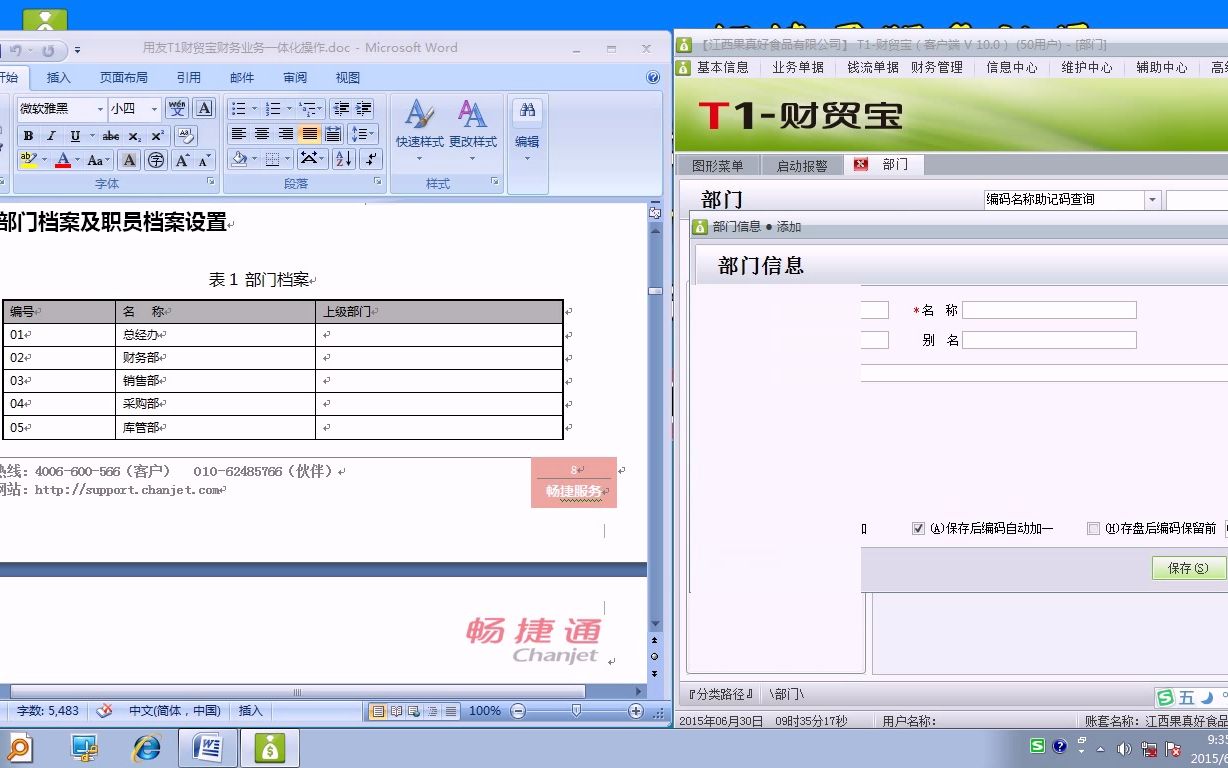Check the 存盘后编码保留前 option

[x=1094, y=528]
